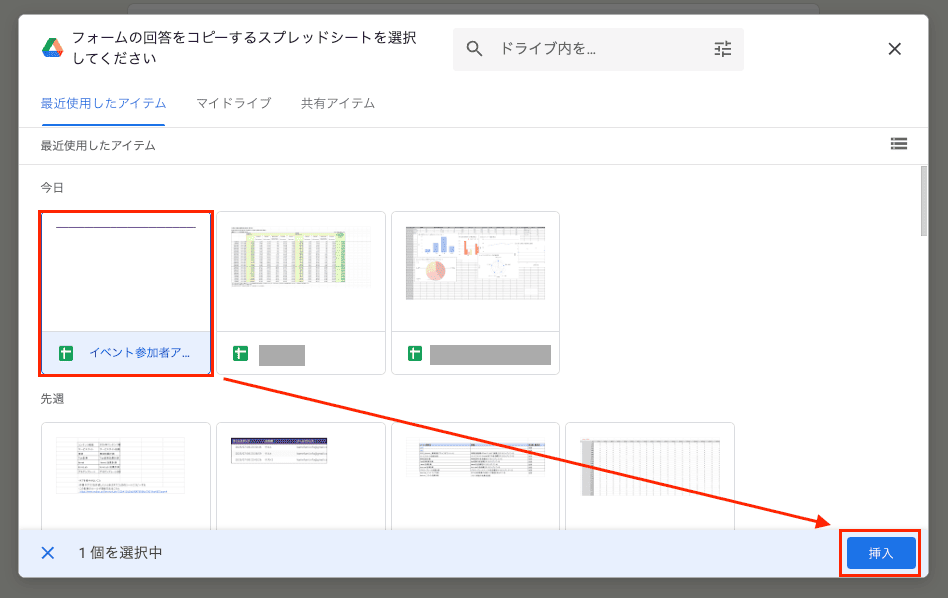
Task: Open the 最近使用したアイテム tab
Action: pos(103,103)
